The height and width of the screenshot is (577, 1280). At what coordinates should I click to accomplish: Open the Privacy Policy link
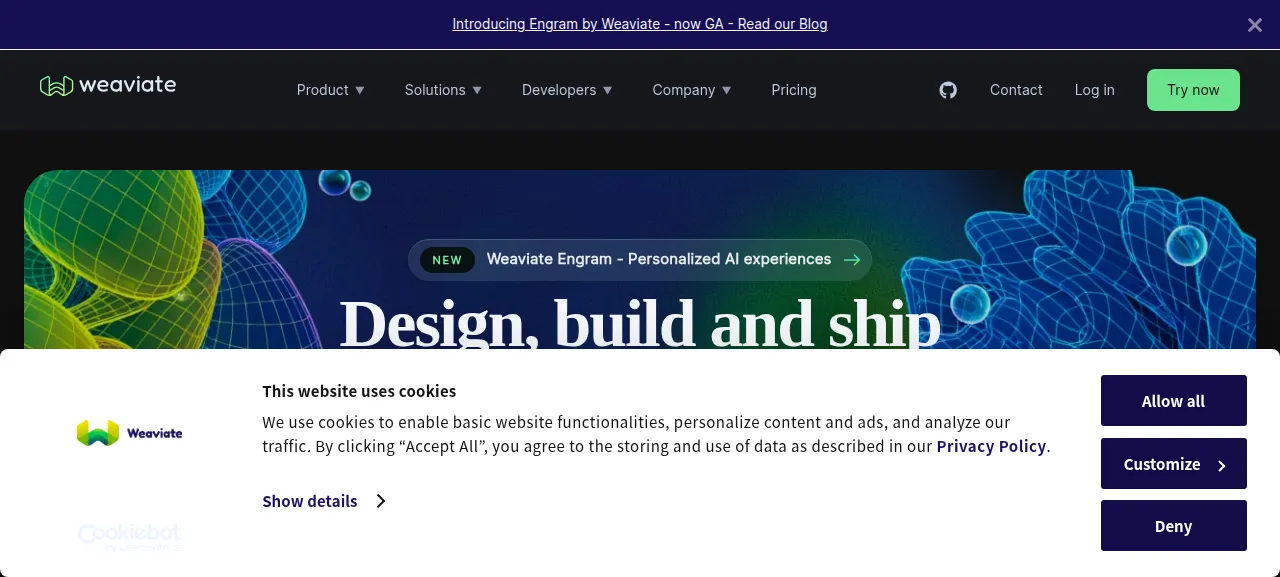[991, 446]
